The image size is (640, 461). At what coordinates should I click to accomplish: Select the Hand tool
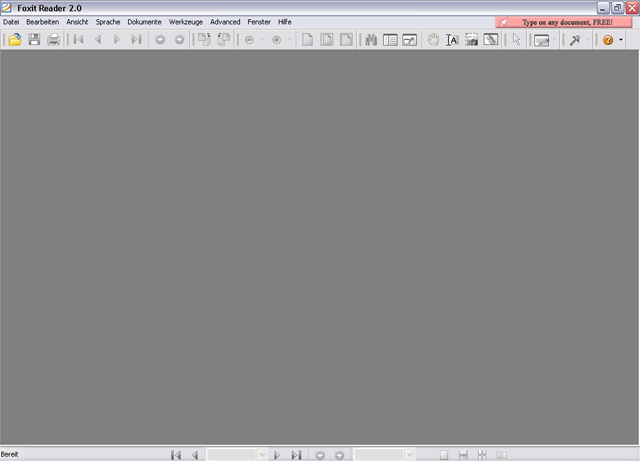click(x=433, y=40)
